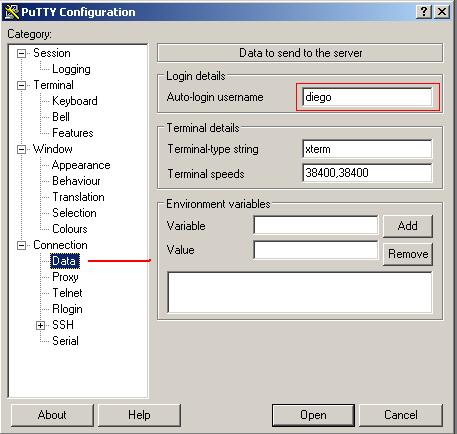Open the Rlogin category
Screen dimensions: 457x434
[x=67, y=309]
